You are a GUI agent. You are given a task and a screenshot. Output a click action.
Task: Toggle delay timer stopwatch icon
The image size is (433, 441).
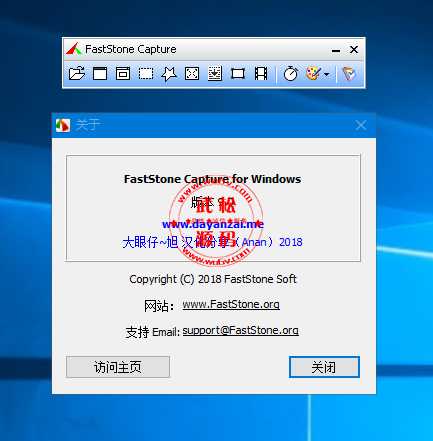291,73
